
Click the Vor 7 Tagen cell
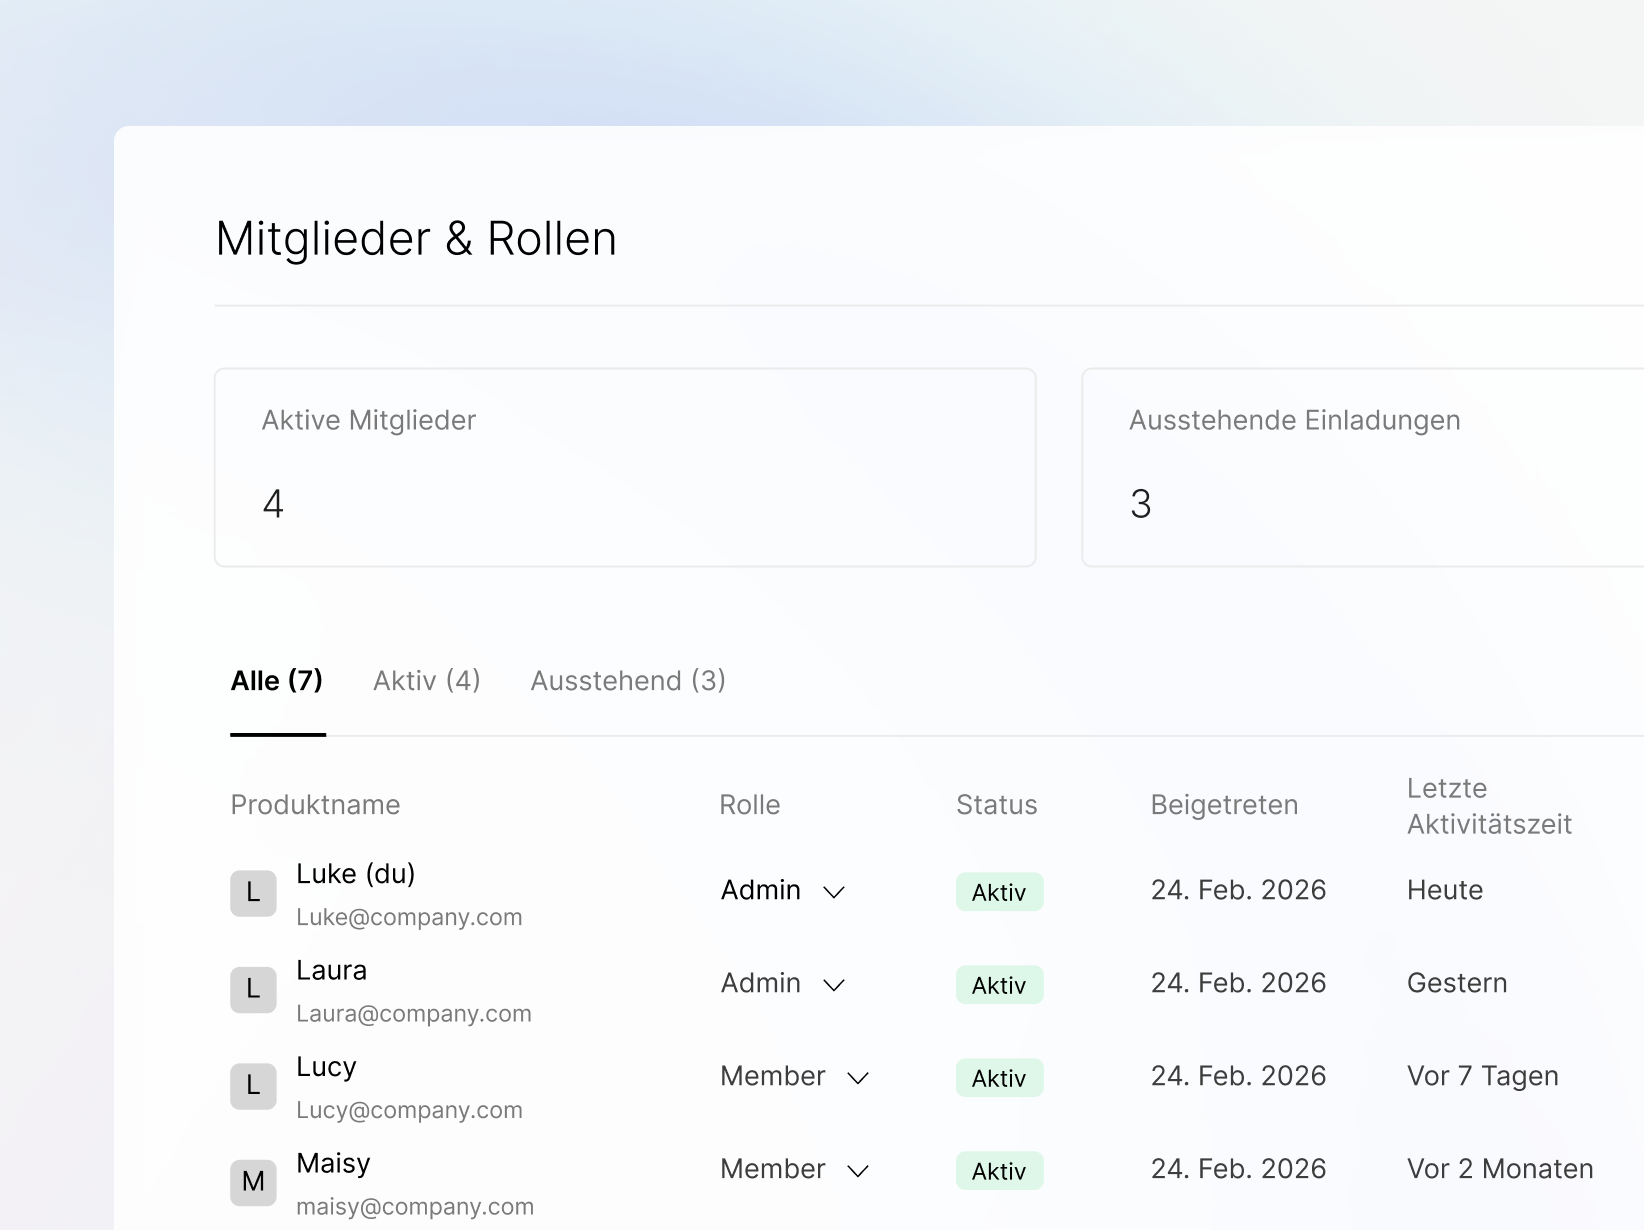coord(1483,1076)
